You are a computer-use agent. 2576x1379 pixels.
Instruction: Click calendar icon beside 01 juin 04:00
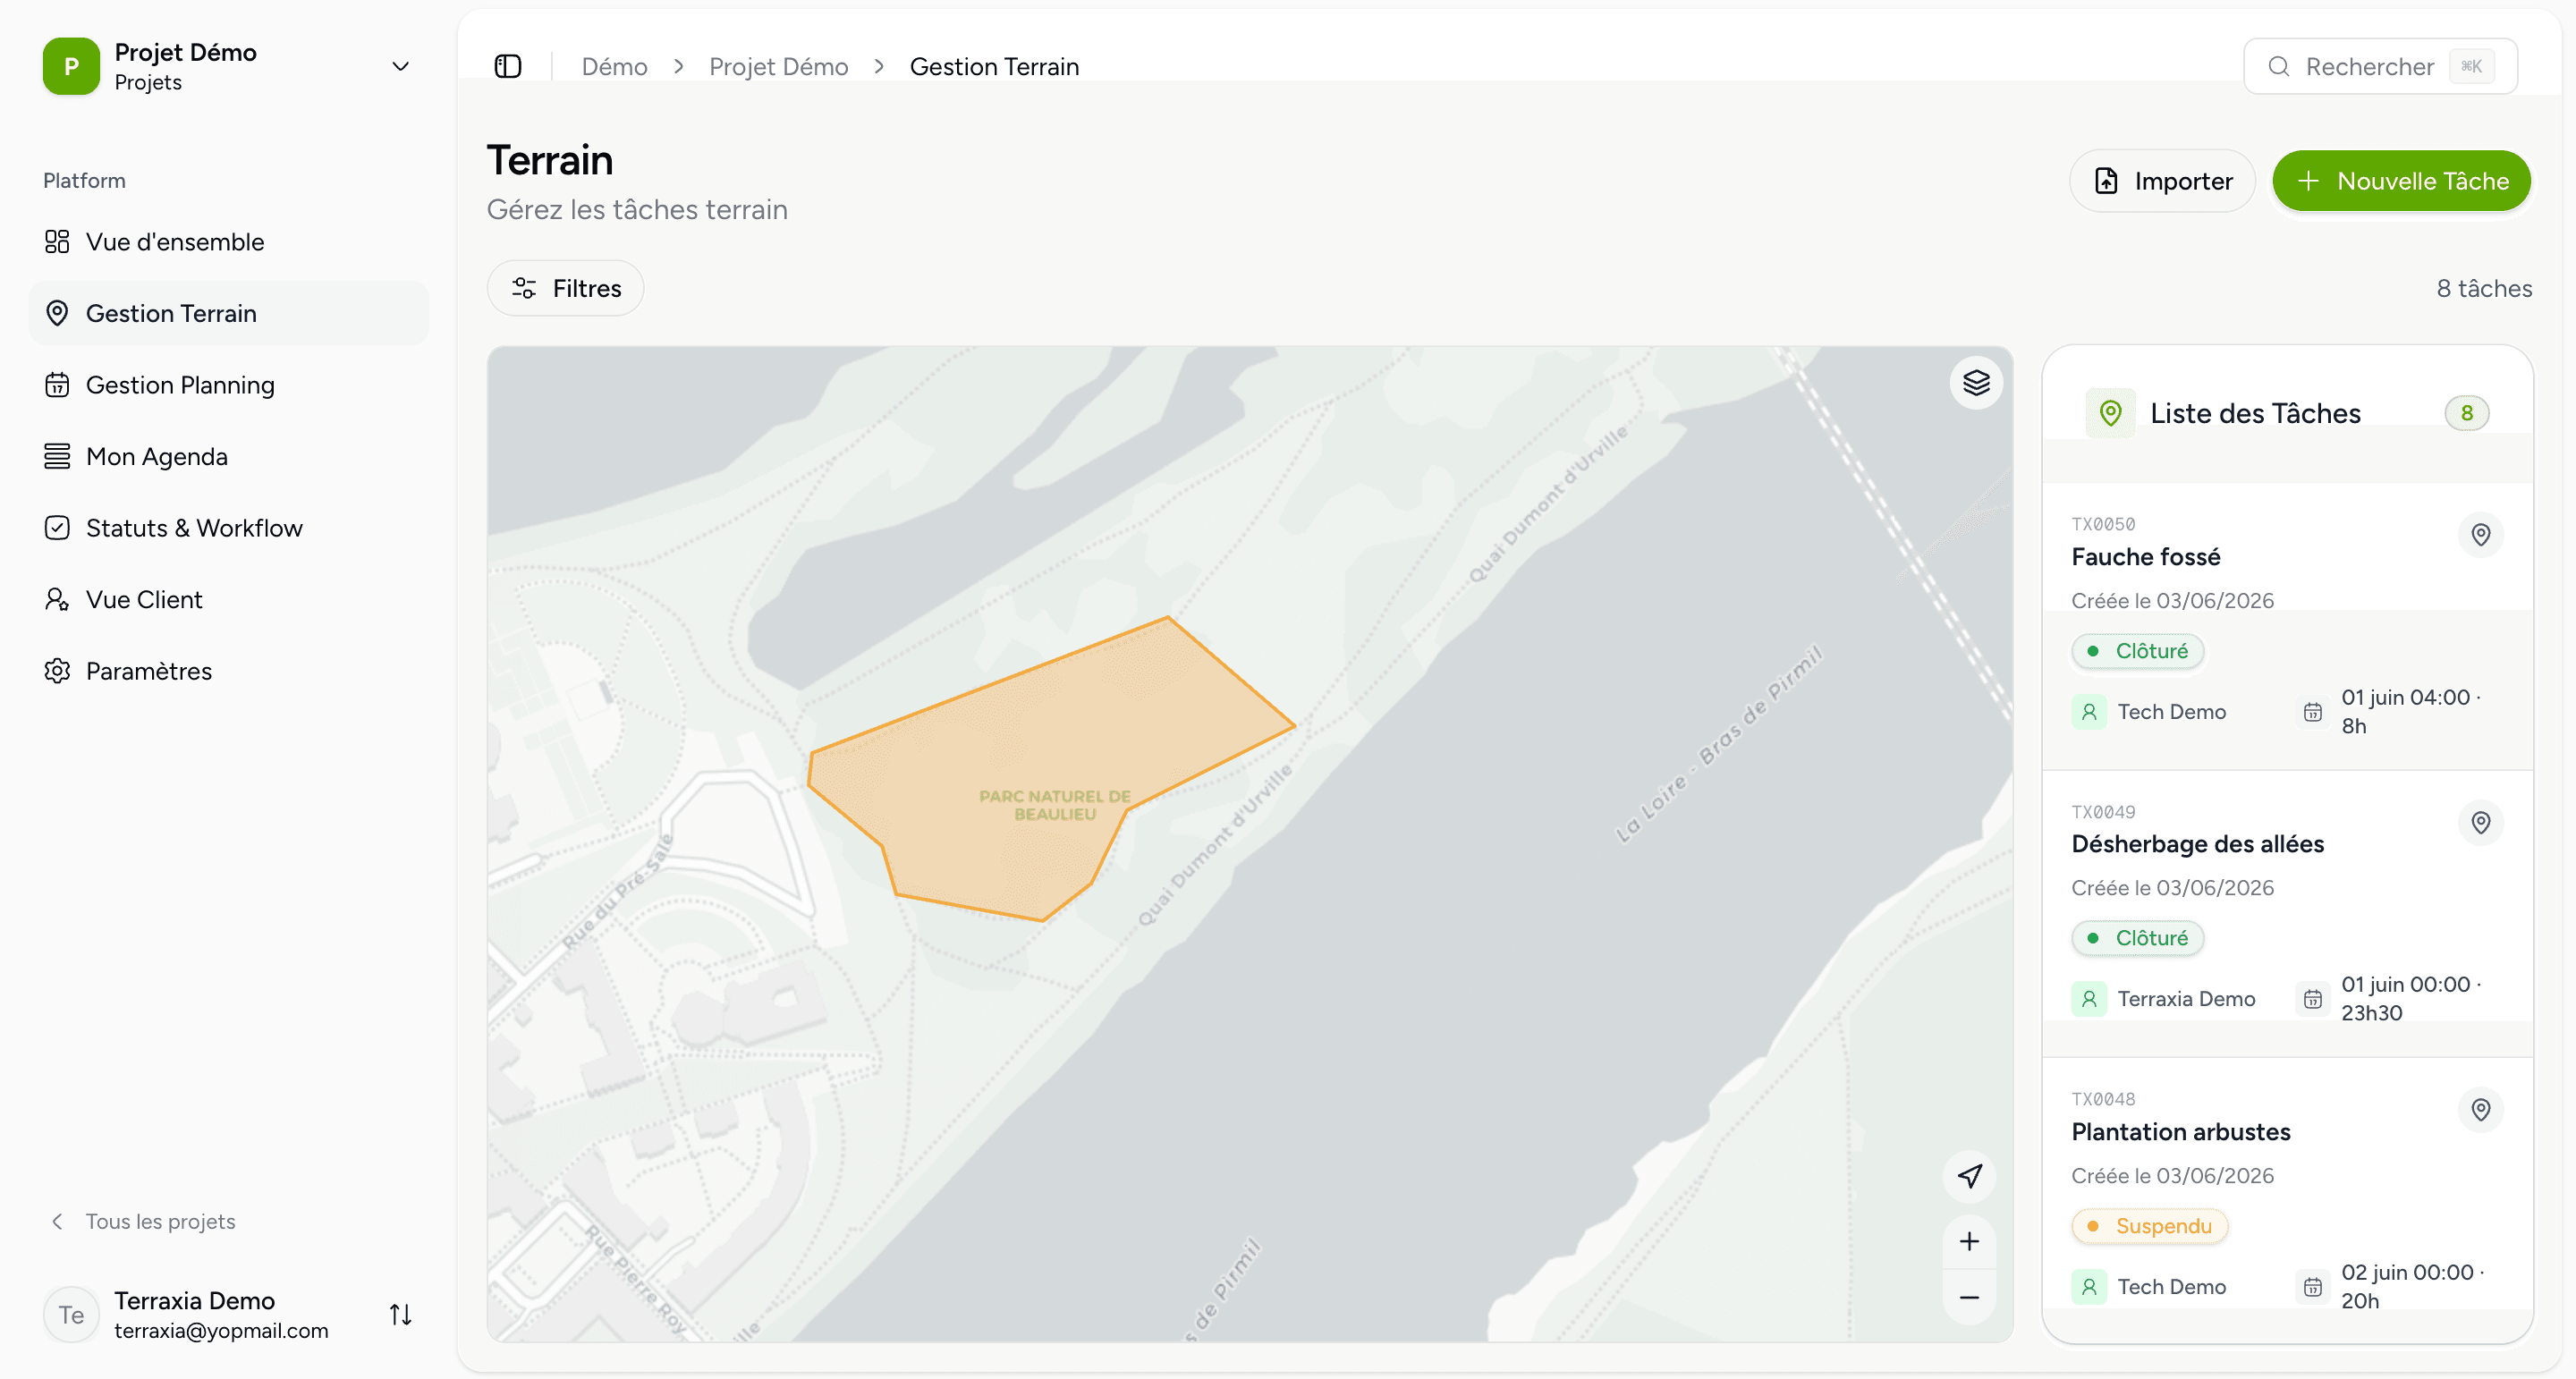pos(2312,712)
